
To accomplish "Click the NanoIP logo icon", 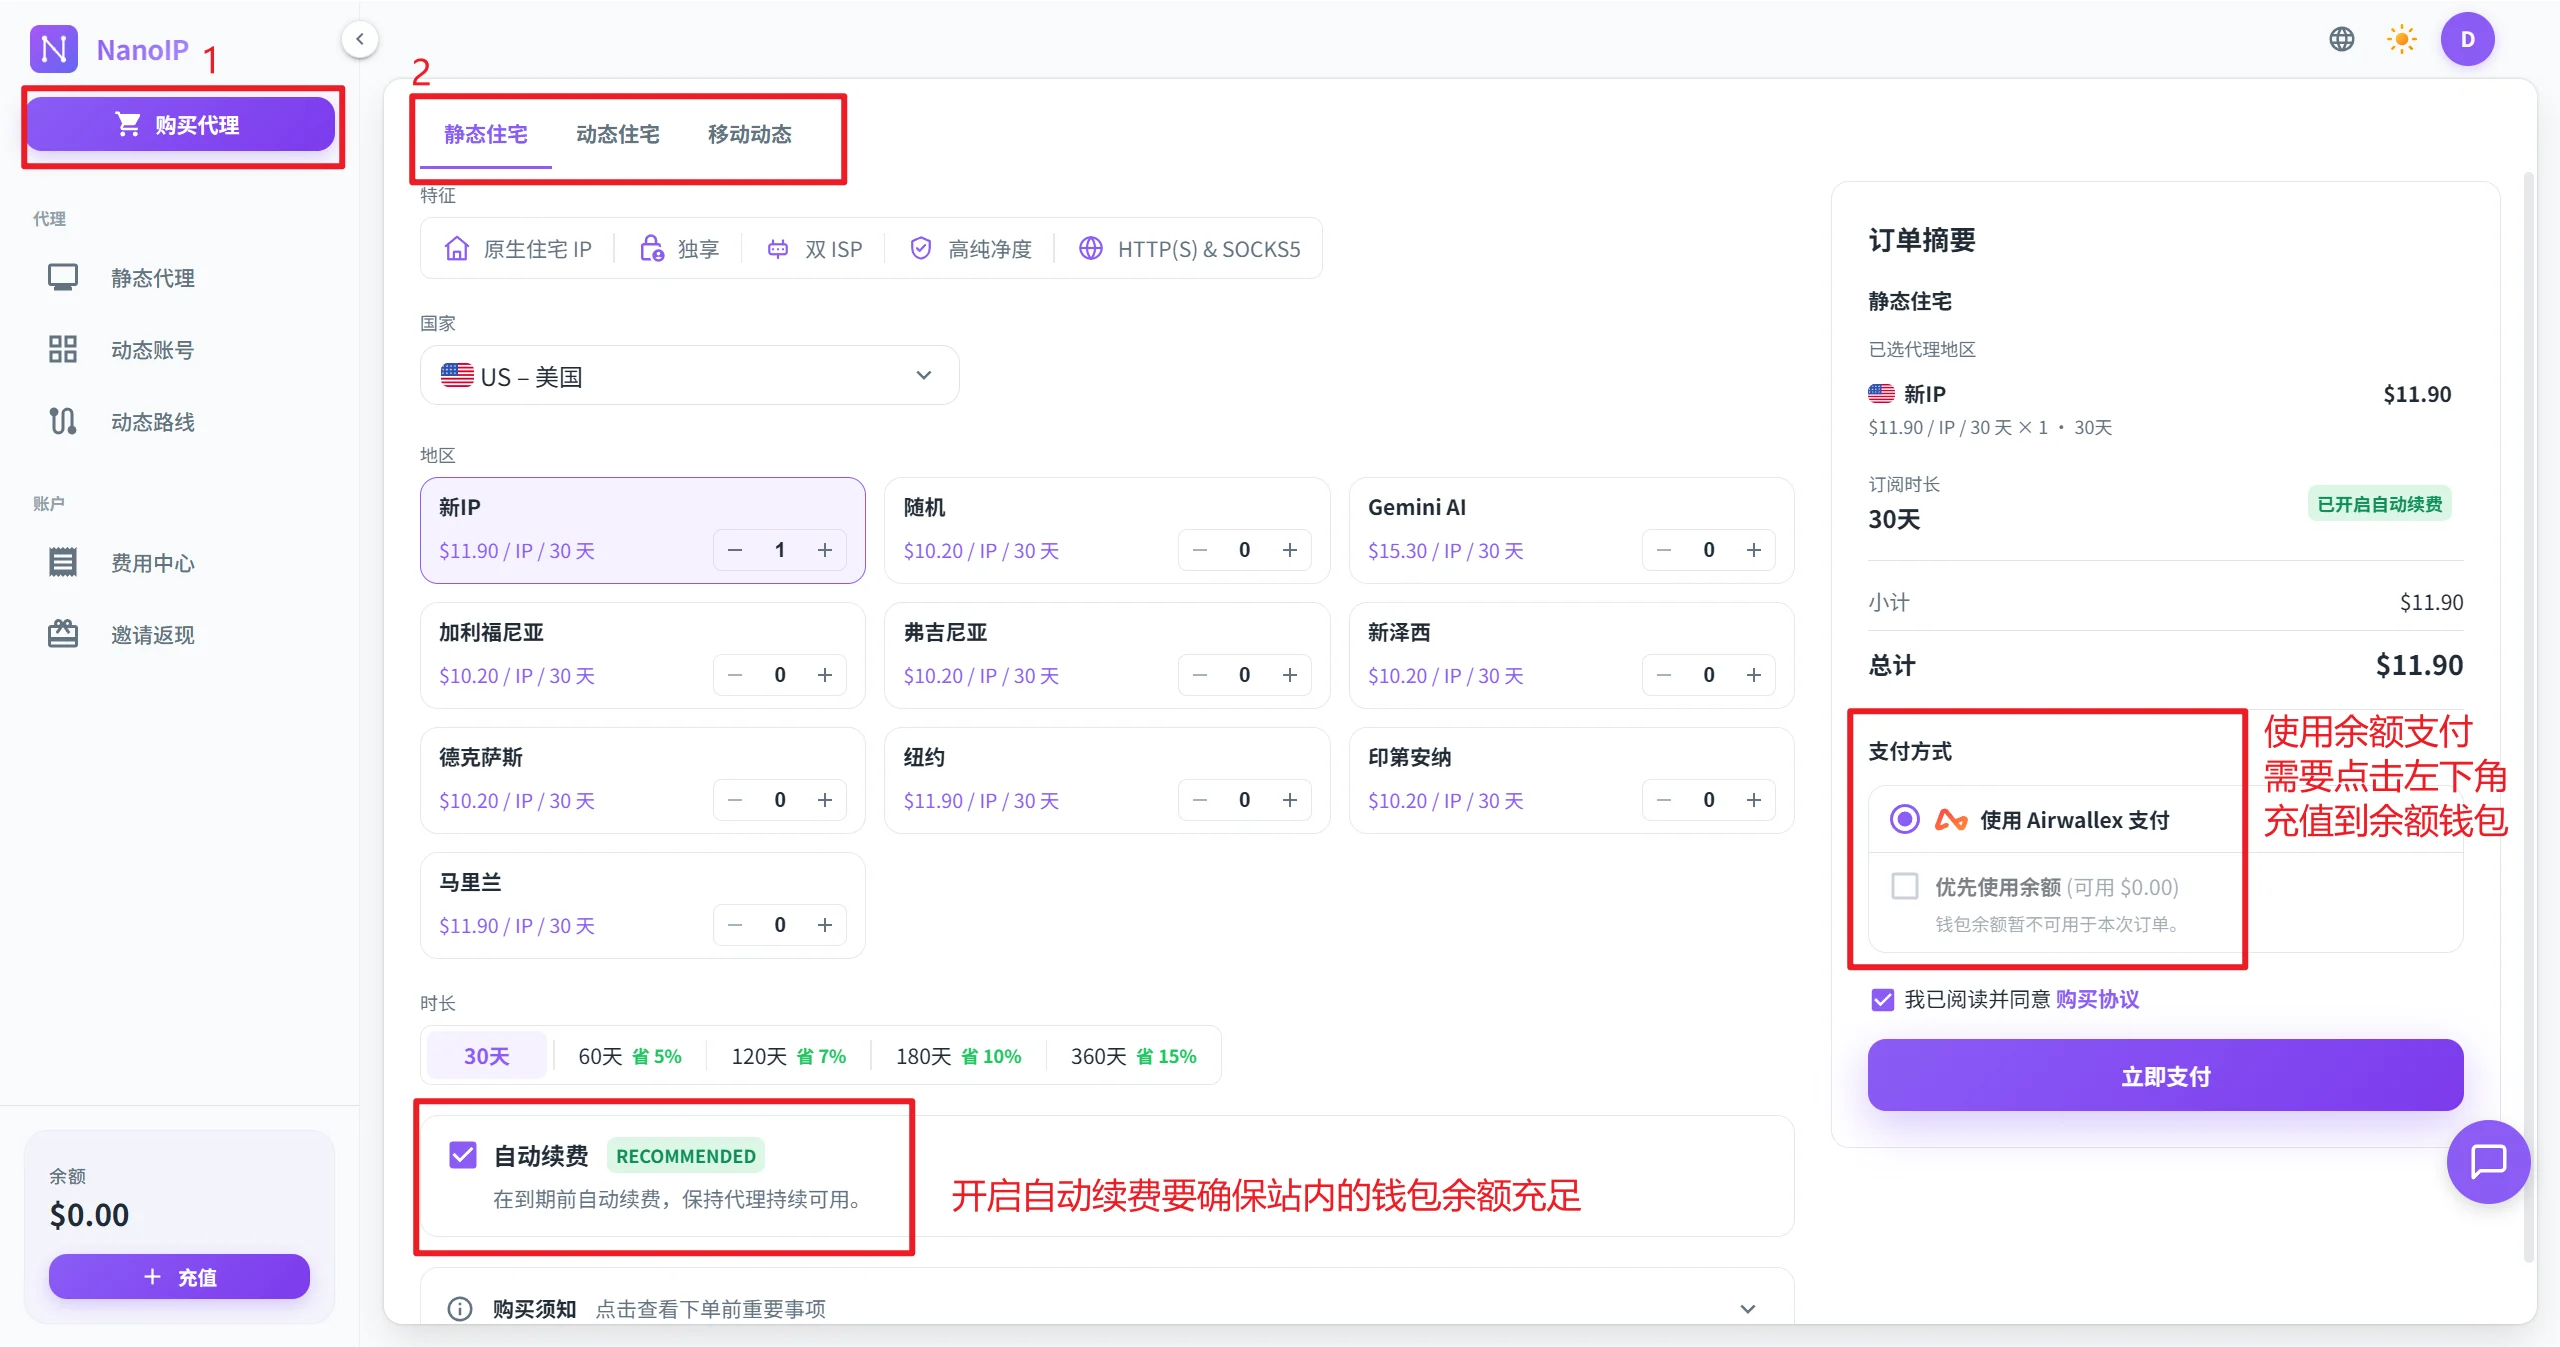I will click(x=54, y=49).
